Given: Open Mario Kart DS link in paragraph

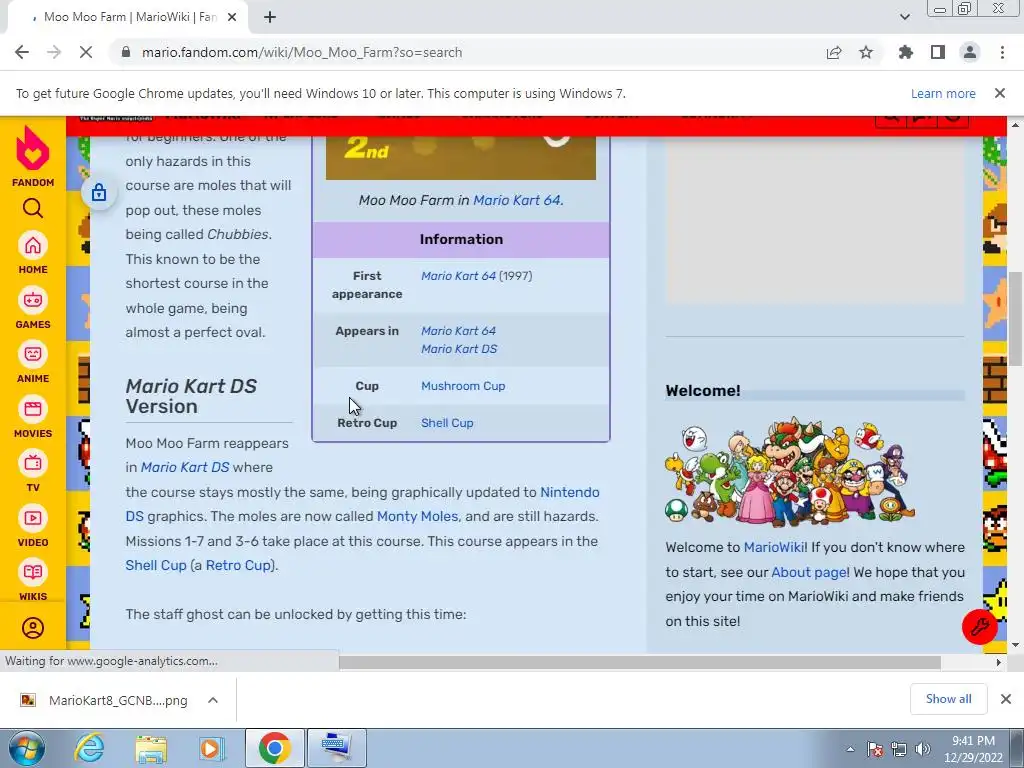Looking at the screenshot, I should [185, 468].
